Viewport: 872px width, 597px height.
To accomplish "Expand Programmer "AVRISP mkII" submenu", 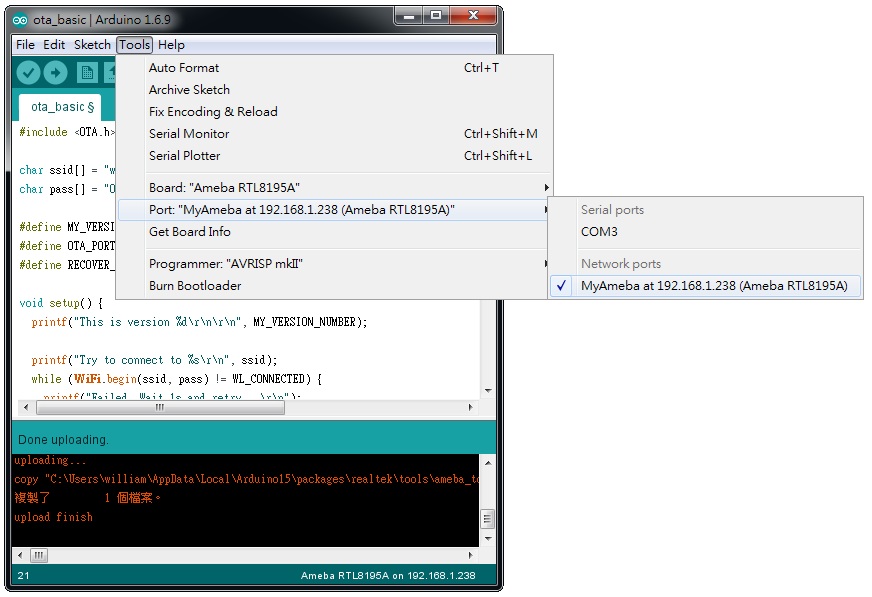I will click(x=334, y=263).
